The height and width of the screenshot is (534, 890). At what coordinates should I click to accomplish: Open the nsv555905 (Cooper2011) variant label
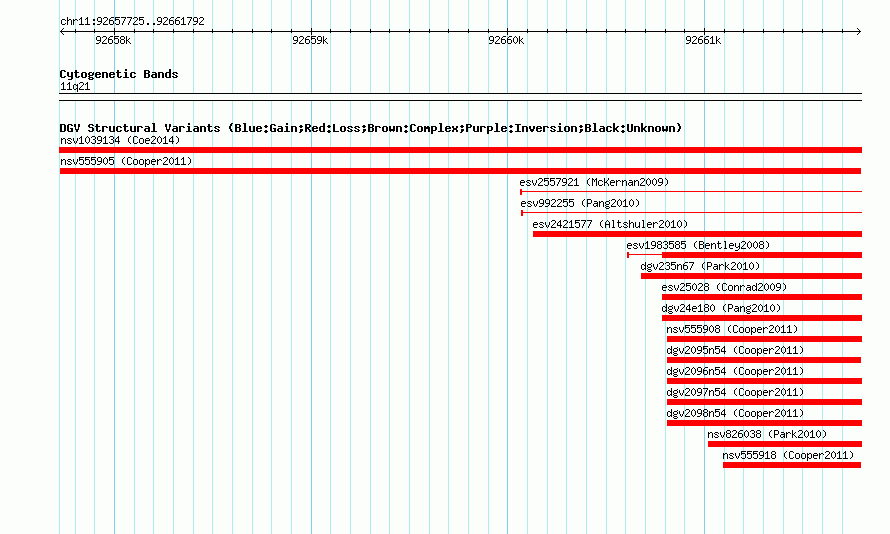pos(126,161)
